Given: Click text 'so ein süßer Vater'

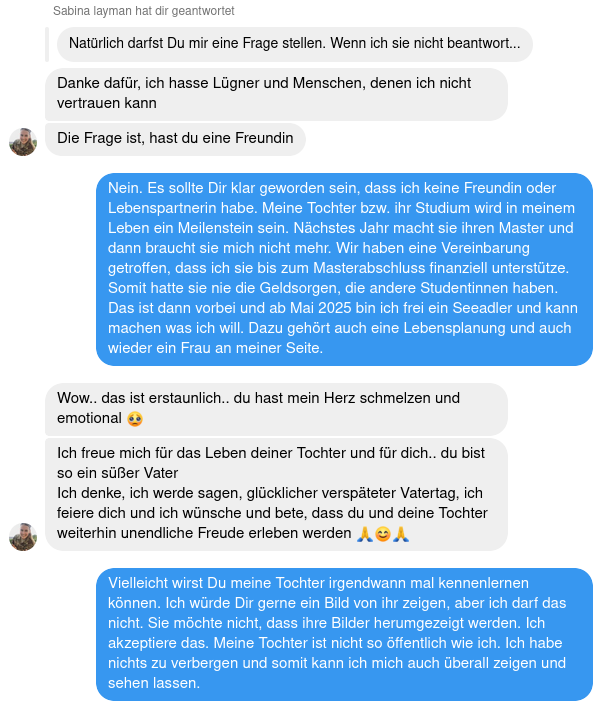Looking at the screenshot, I should click(x=117, y=473).
